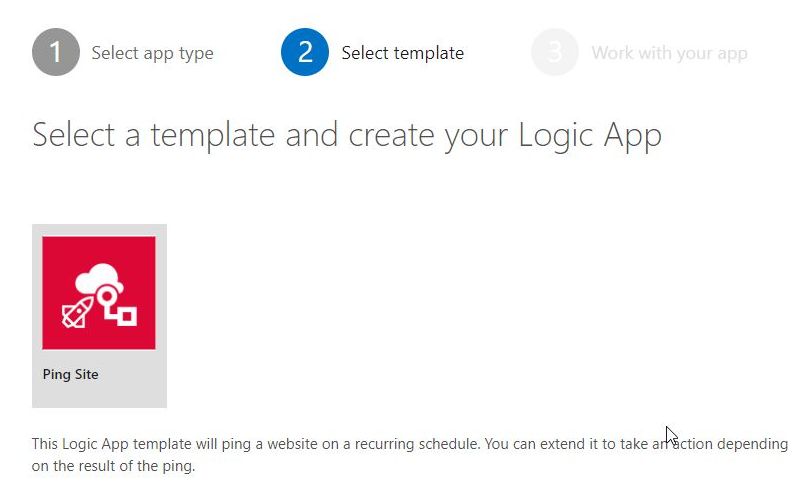This screenshot has height=487, width=812.
Task: Click the grey step 1 circle
Action: pyautogui.click(x=56, y=52)
